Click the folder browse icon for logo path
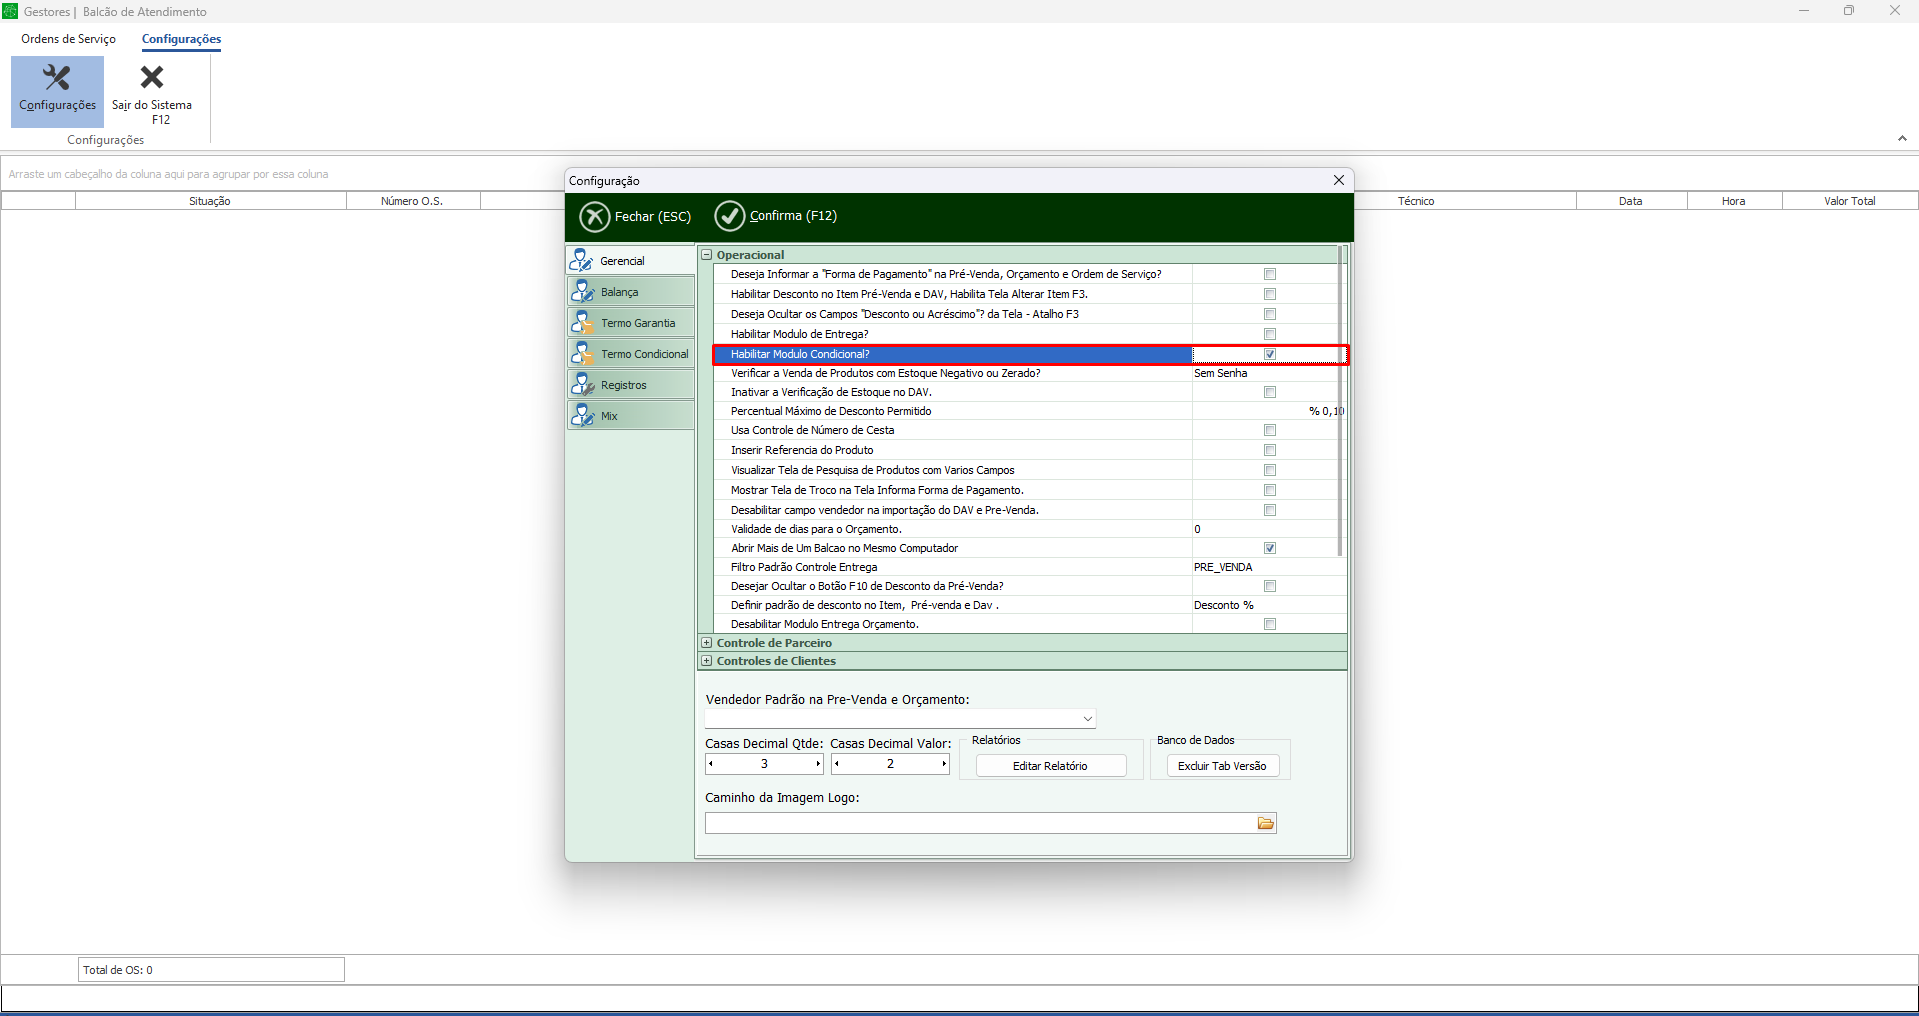 1266,823
